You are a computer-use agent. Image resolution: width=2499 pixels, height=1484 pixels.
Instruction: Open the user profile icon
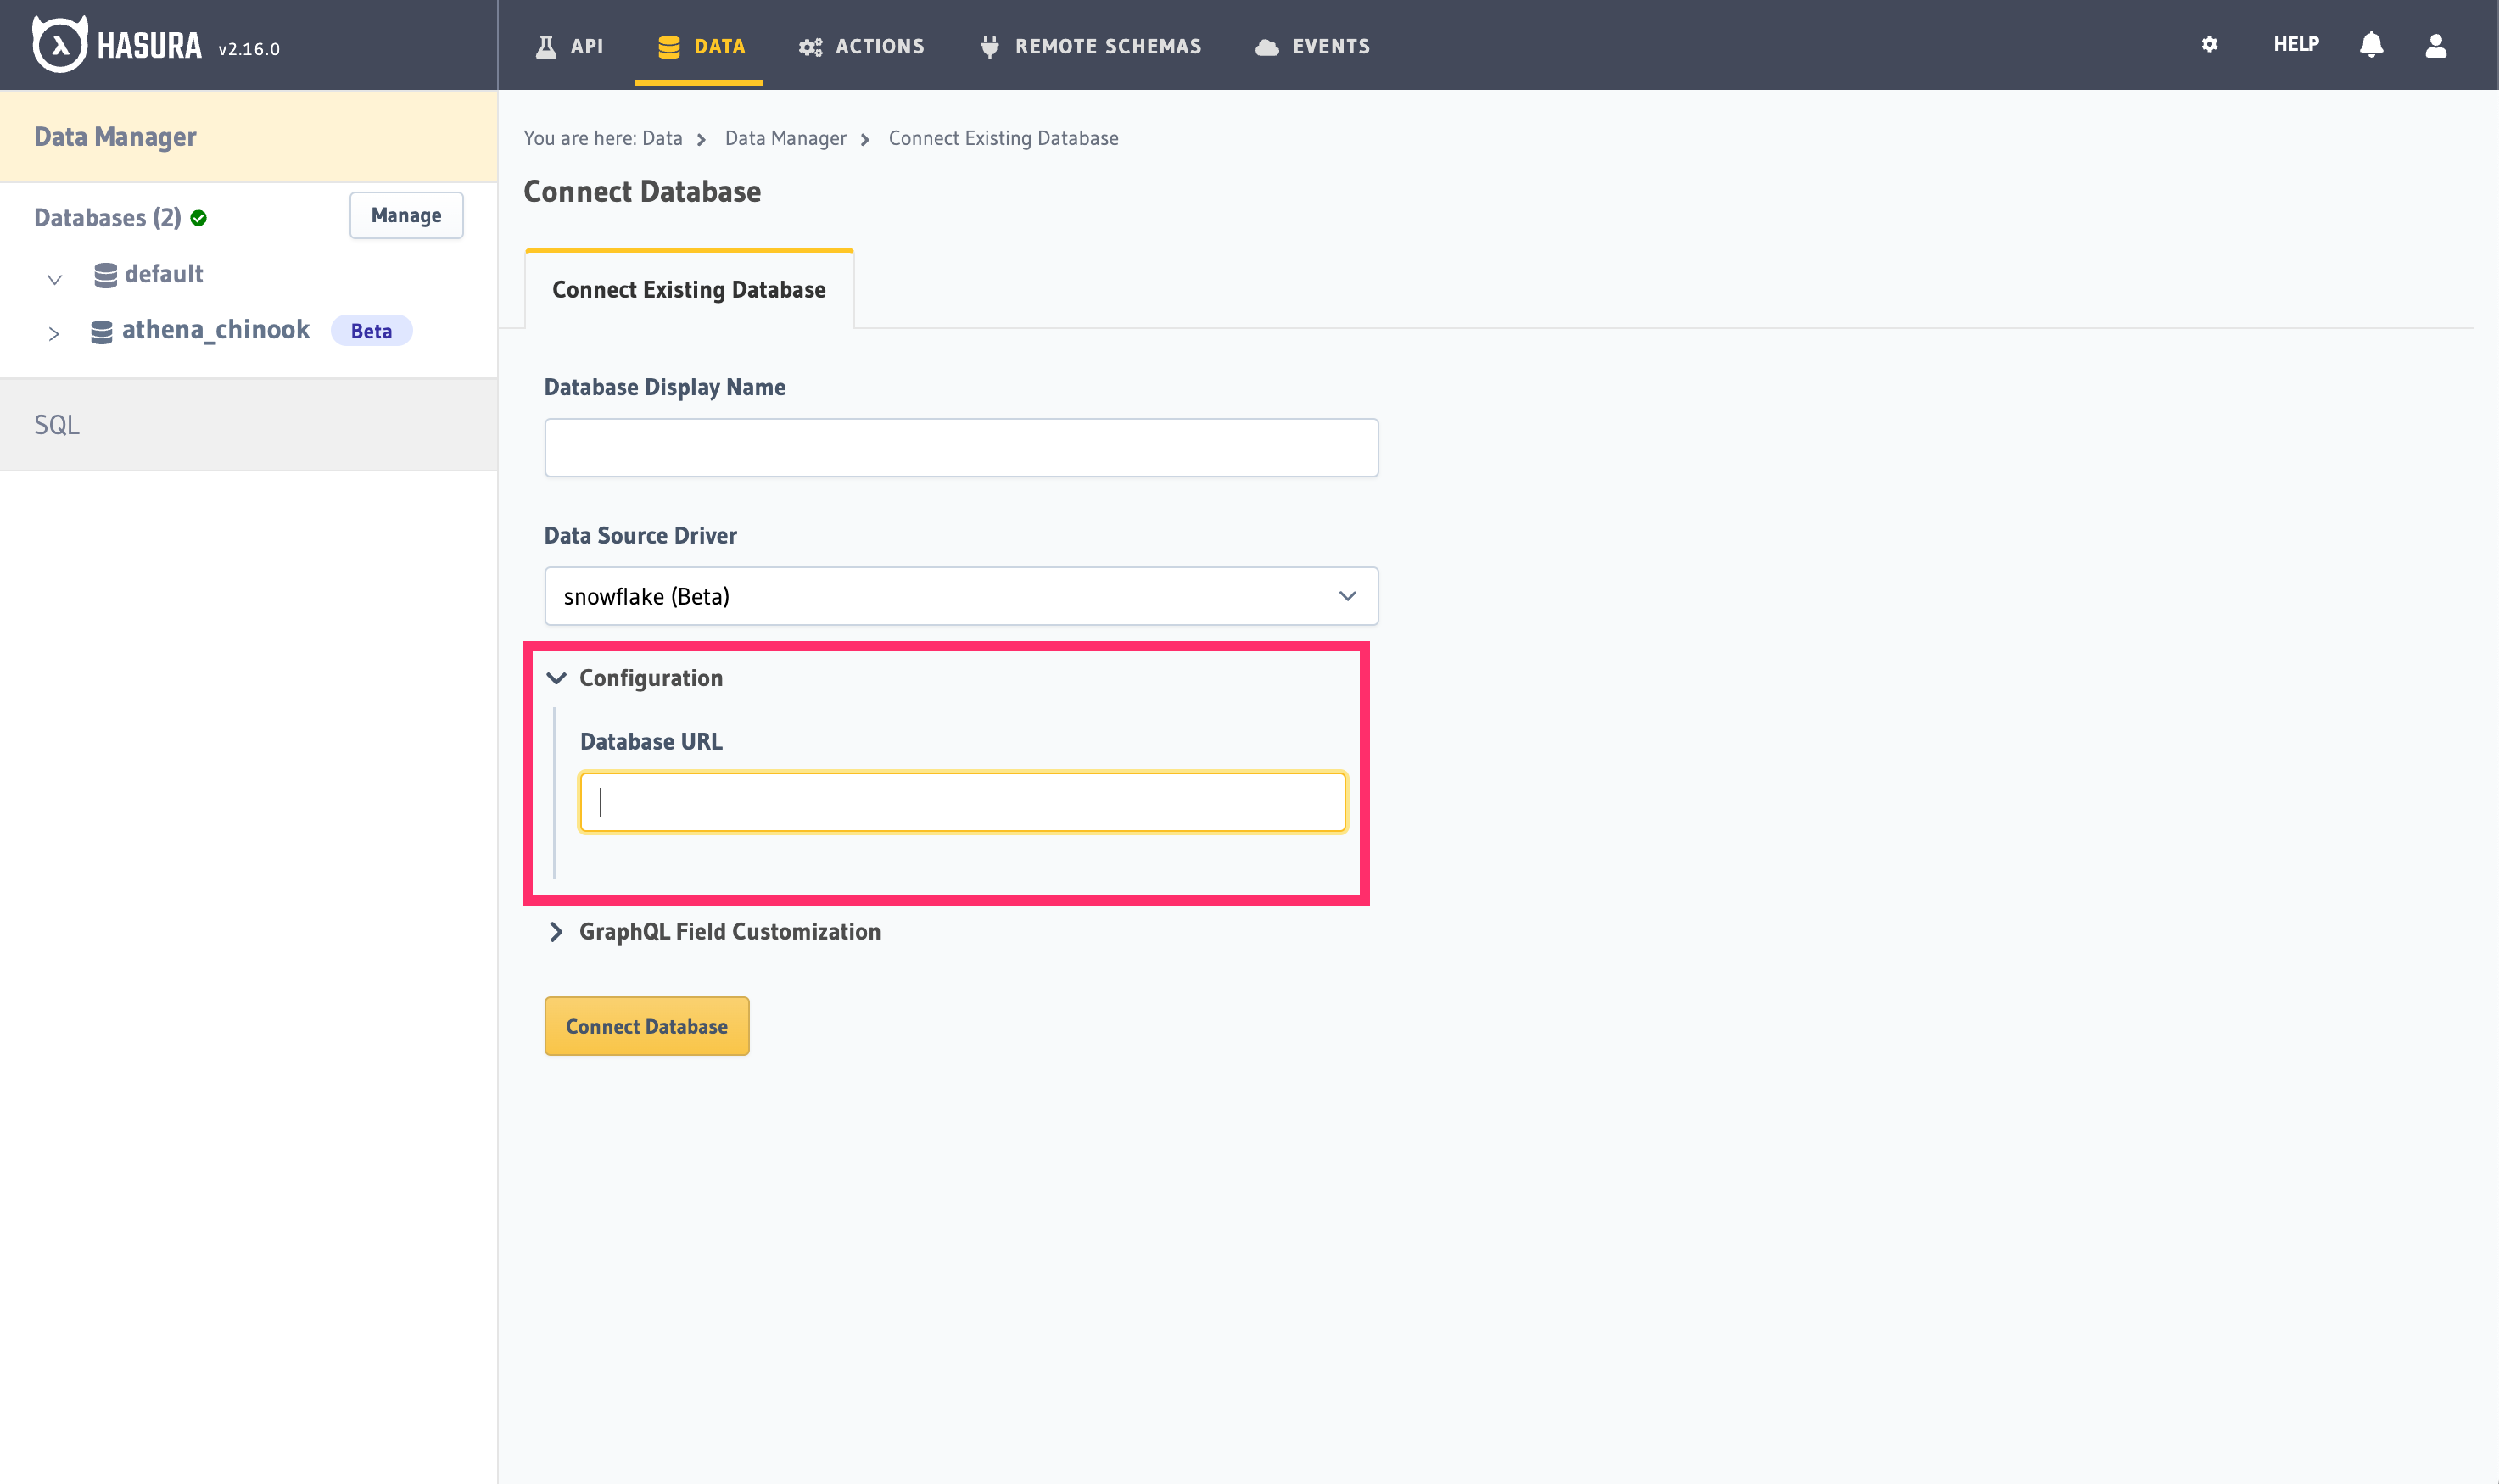pos(2436,44)
